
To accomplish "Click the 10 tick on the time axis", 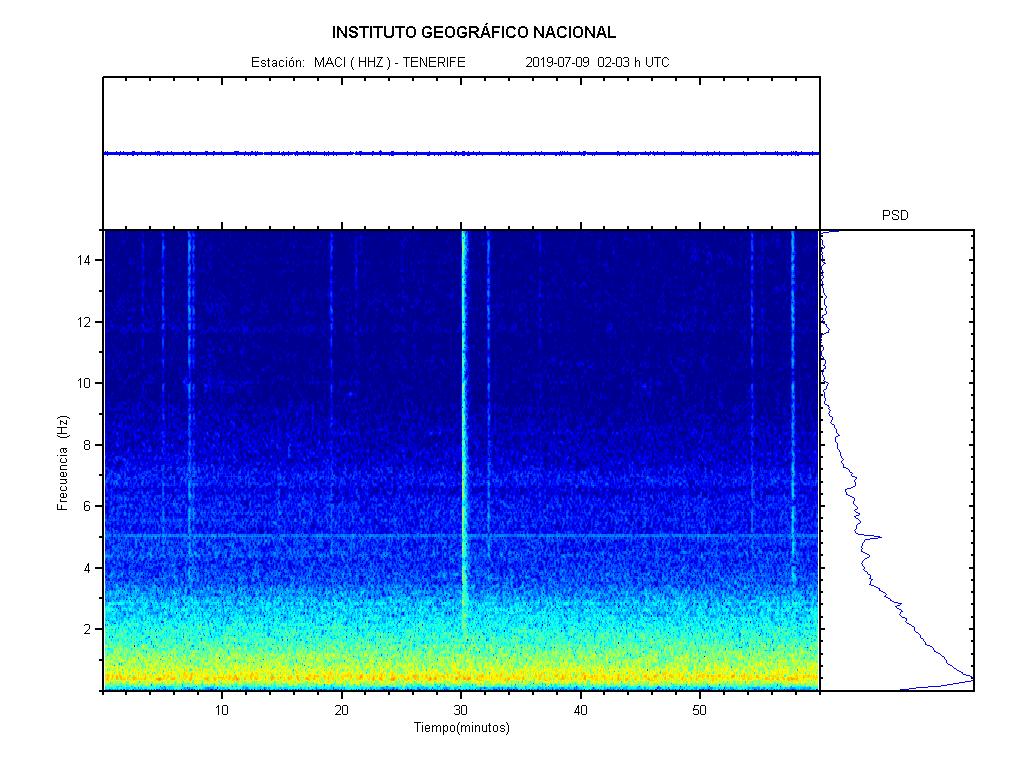I will 222,710.
